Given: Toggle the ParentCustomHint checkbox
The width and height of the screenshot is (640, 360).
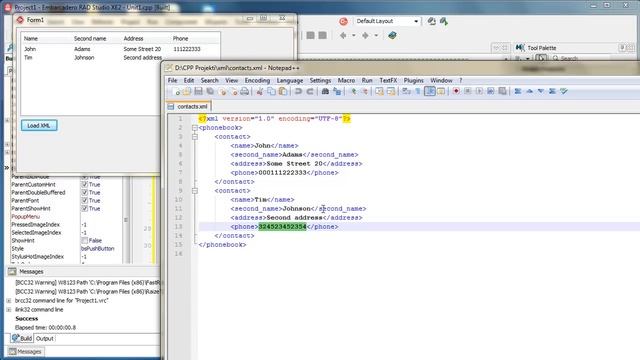Looking at the screenshot, I should pos(84,184).
